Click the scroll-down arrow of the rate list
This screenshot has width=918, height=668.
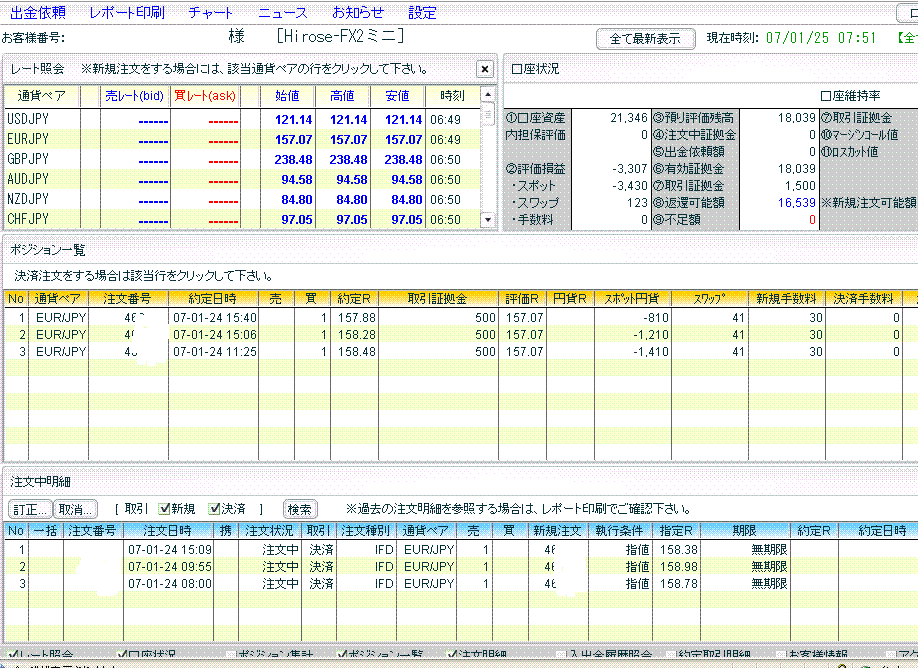pos(488,220)
